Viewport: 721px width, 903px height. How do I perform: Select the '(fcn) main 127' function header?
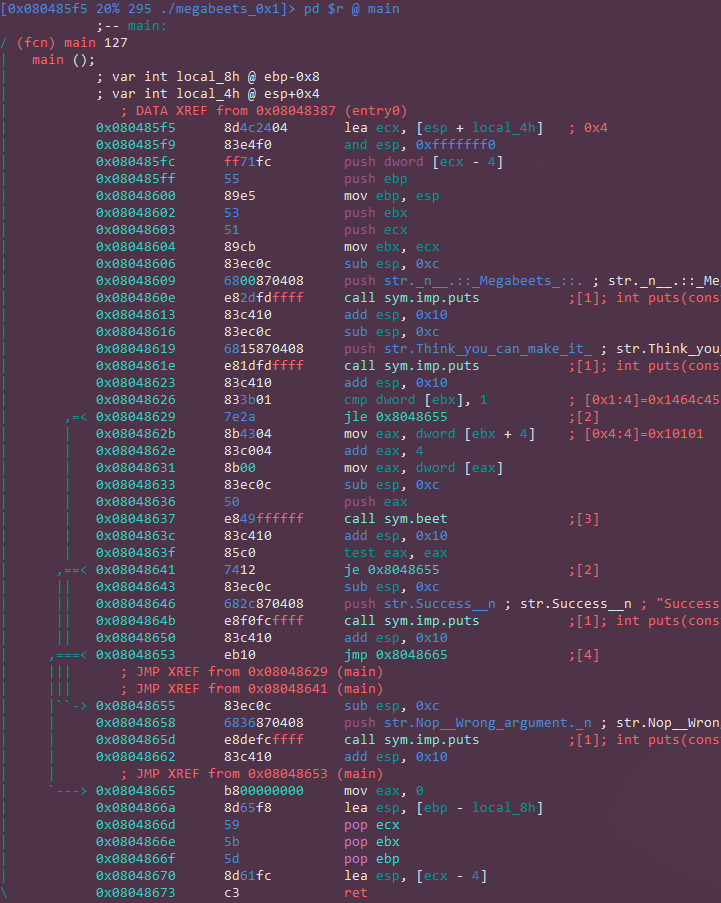(72, 43)
